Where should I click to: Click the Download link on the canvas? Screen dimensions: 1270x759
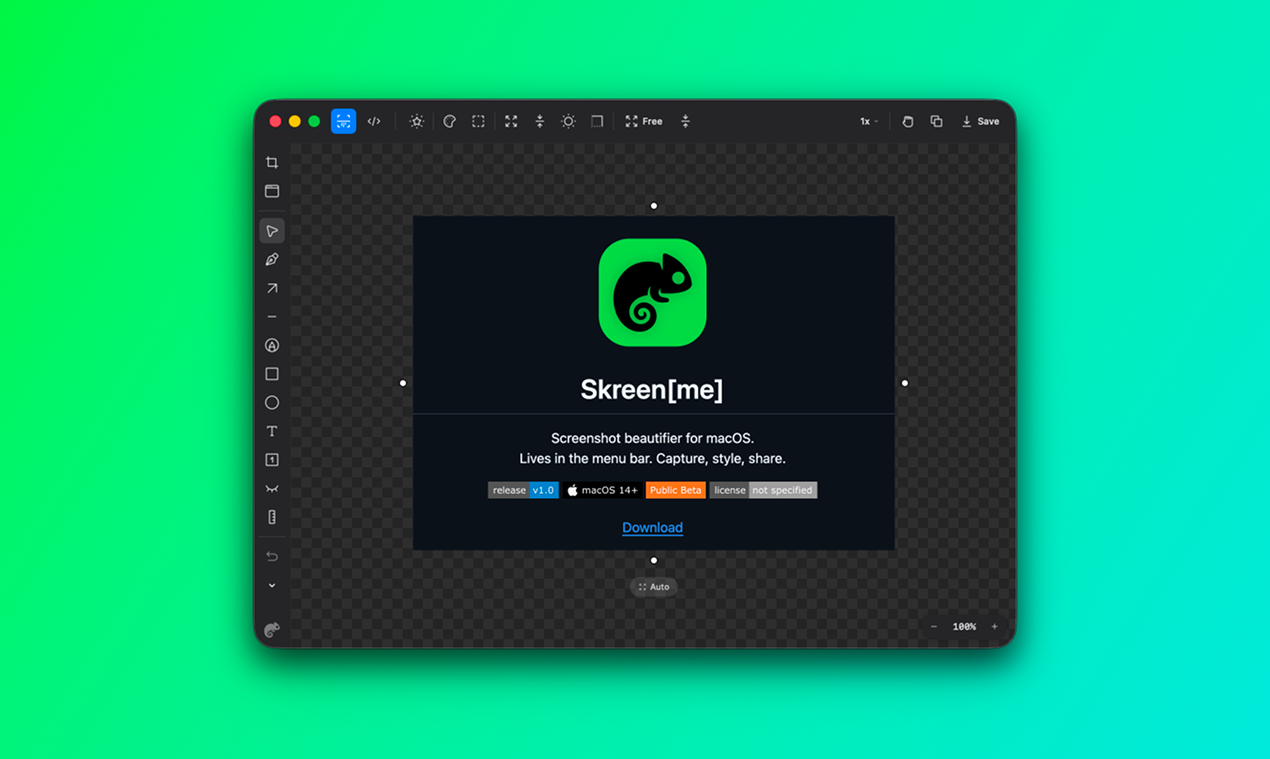pos(652,527)
